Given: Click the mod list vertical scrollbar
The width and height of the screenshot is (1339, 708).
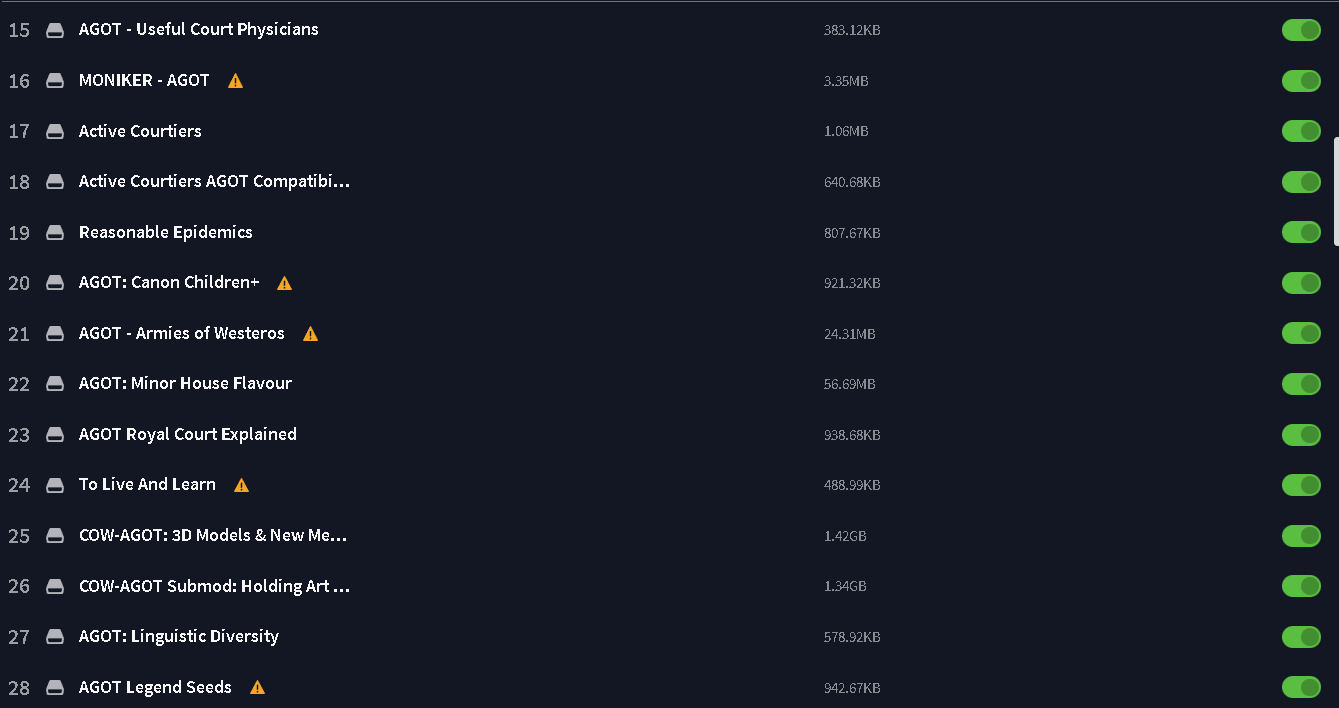Looking at the screenshot, I should [1335, 190].
